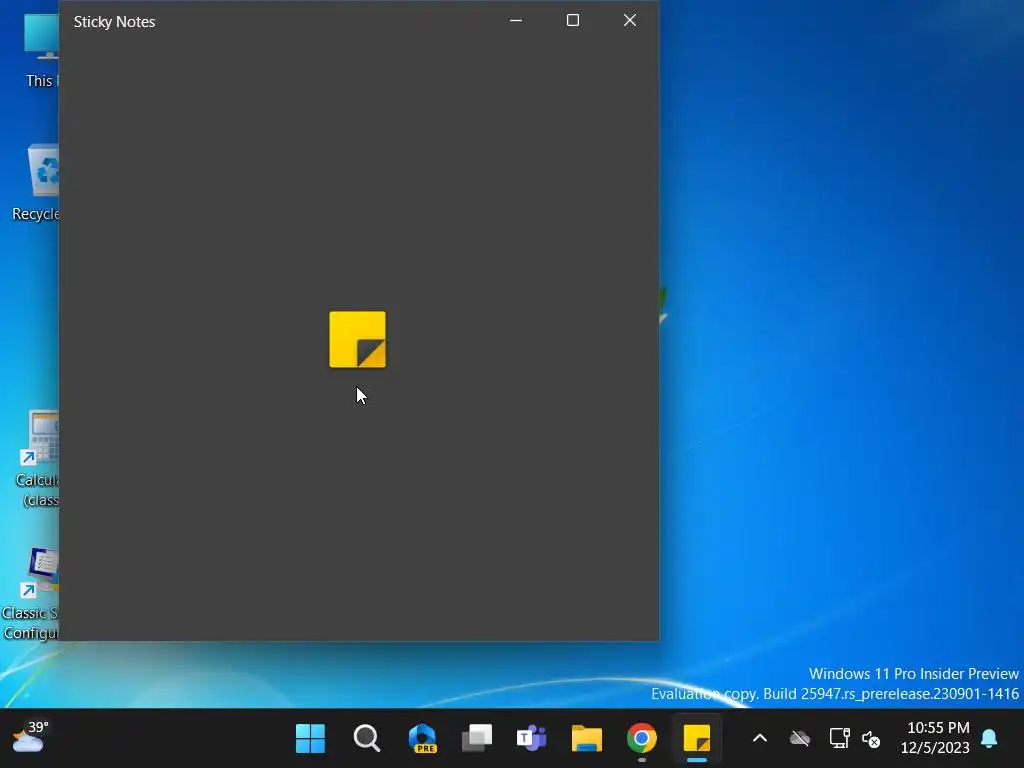
Task: Open taskbar Search
Action: 366,739
